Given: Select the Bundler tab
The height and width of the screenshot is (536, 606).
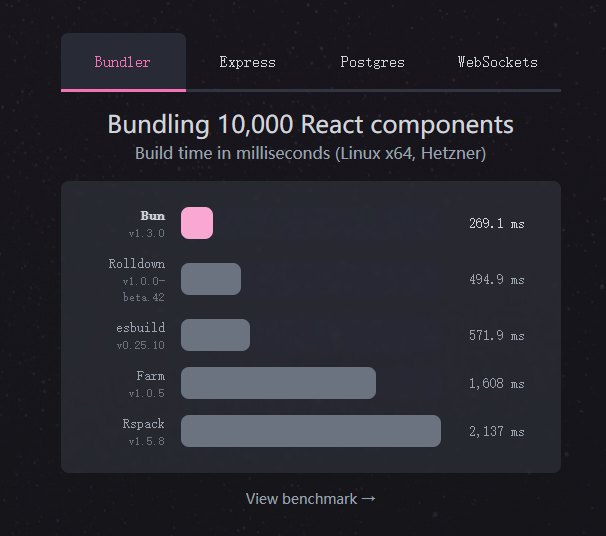Looking at the screenshot, I should [123, 62].
